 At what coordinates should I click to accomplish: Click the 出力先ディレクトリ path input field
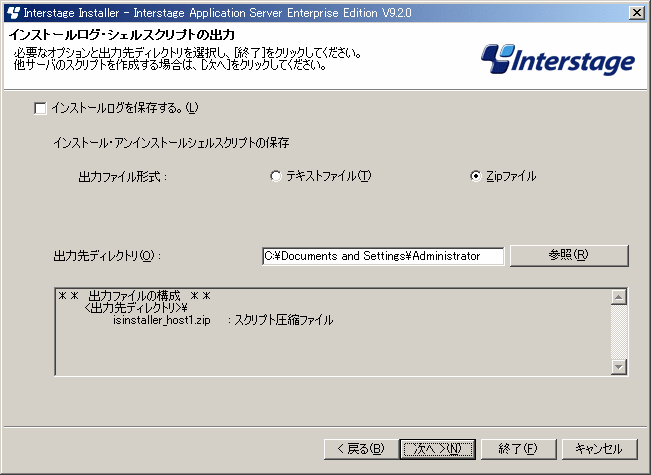click(x=383, y=256)
